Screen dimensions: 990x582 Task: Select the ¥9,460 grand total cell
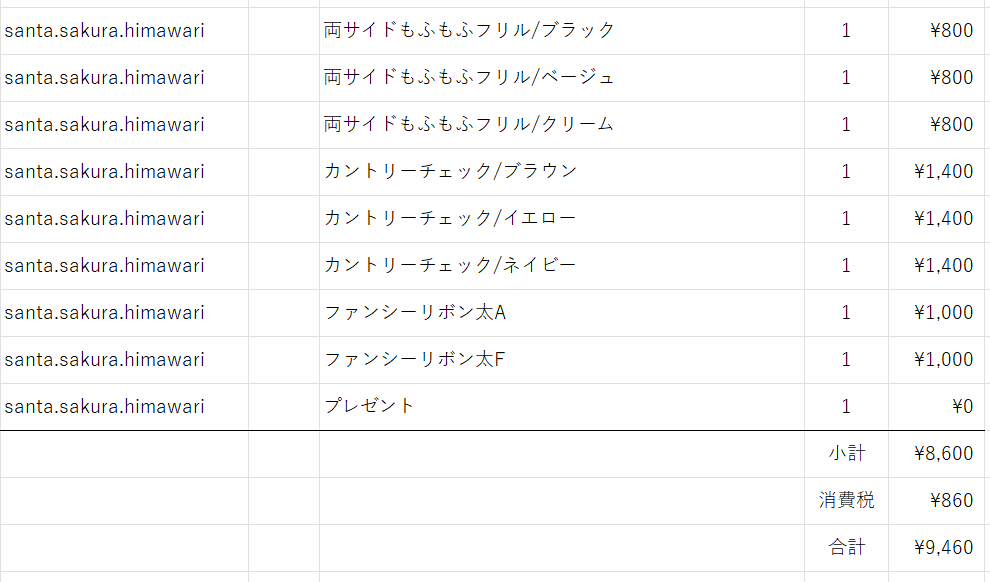[x=943, y=547]
